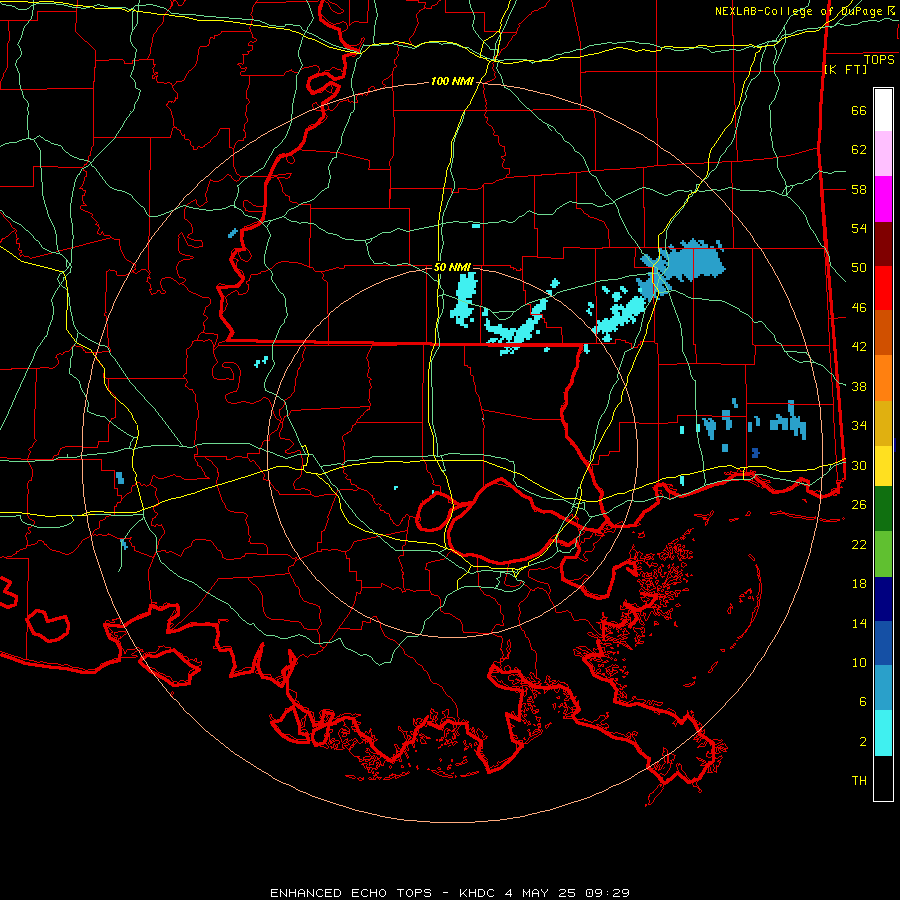Click the TH threshold label on the legend
Screen dimensions: 900x900
point(859,781)
